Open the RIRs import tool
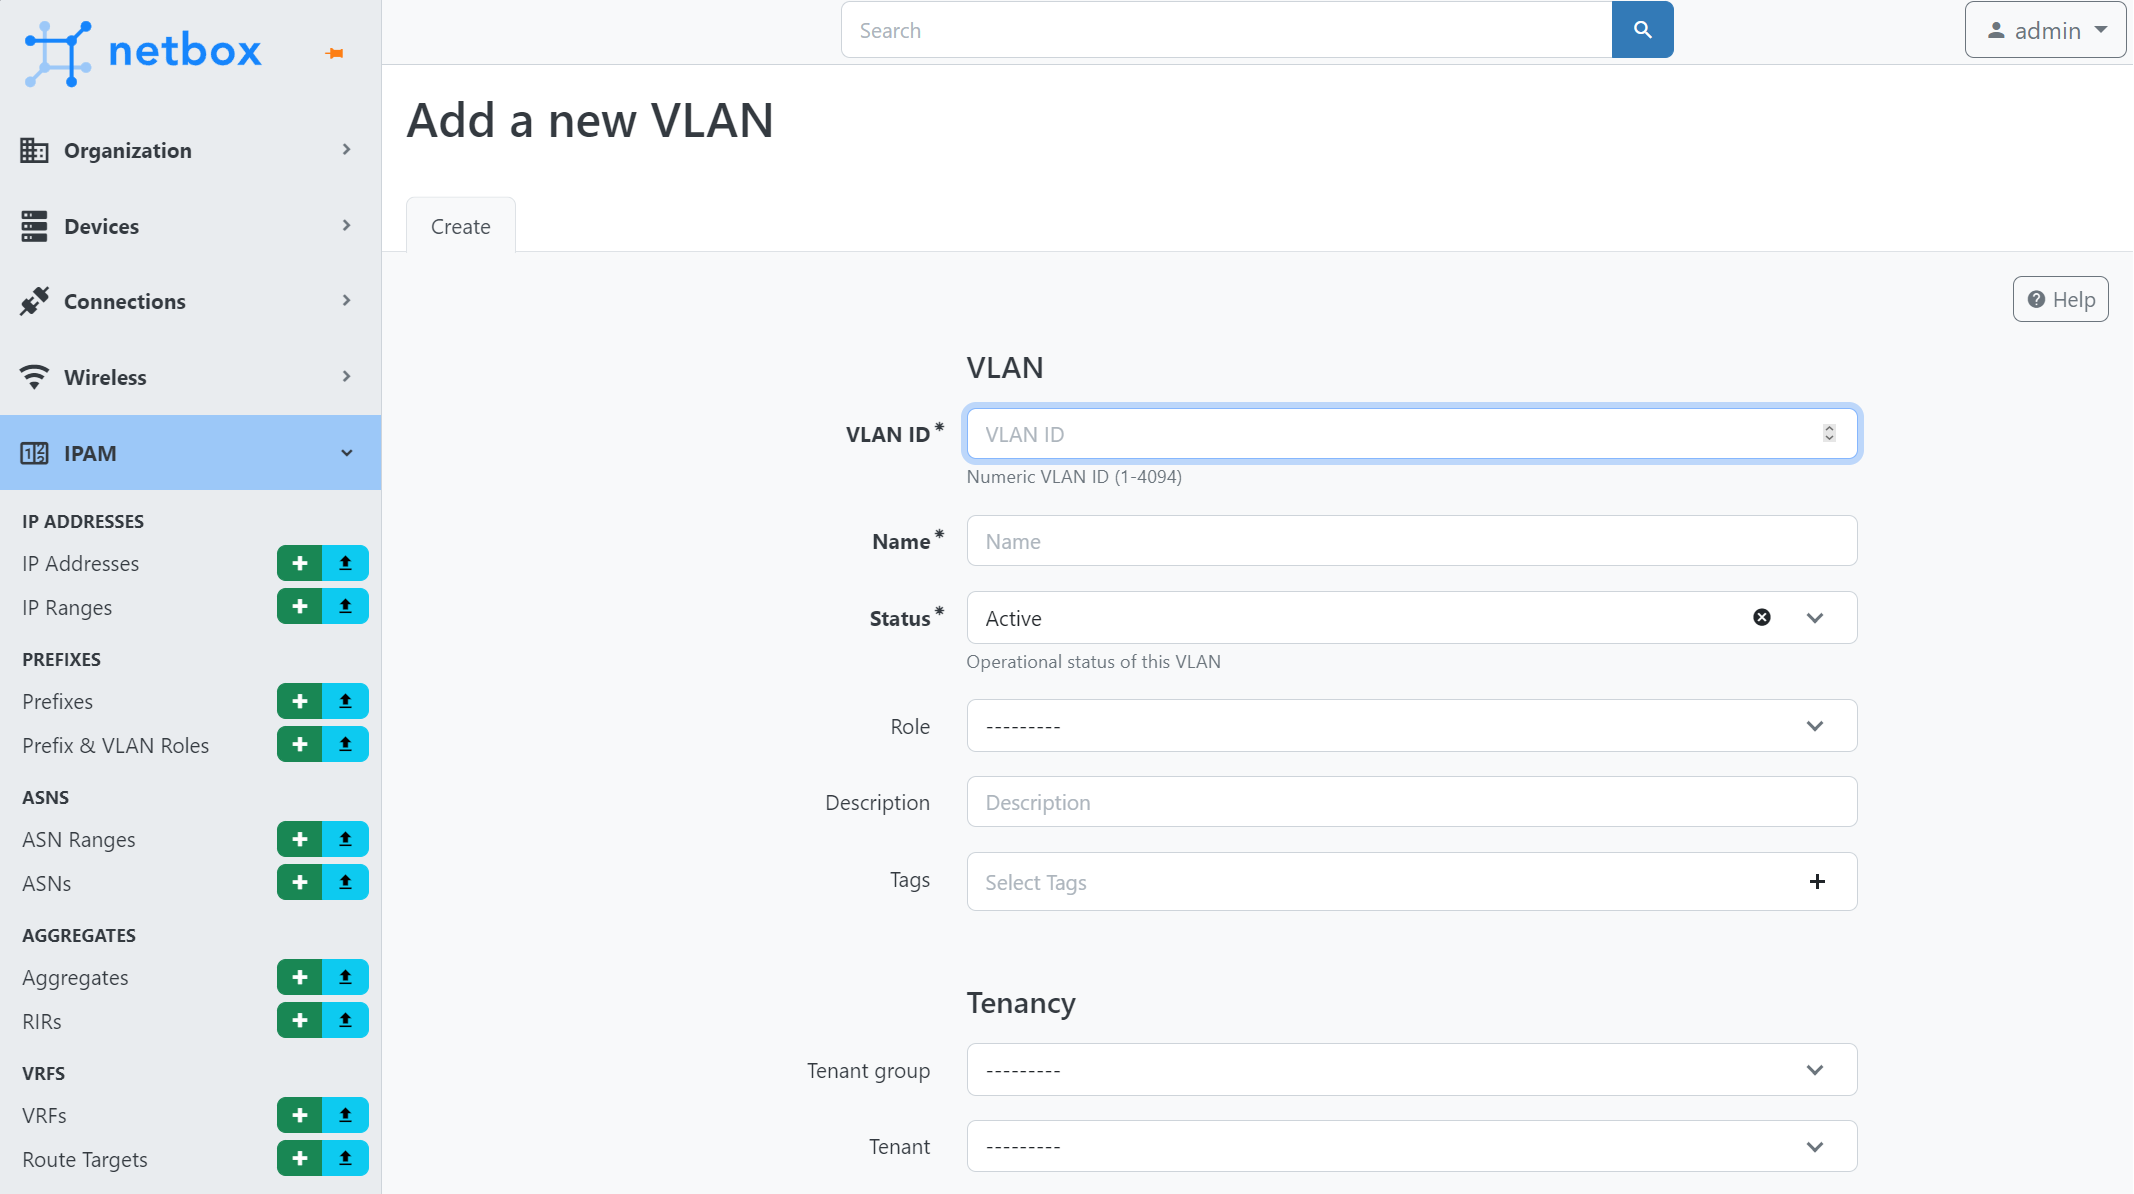 [x=346, y=1020]
